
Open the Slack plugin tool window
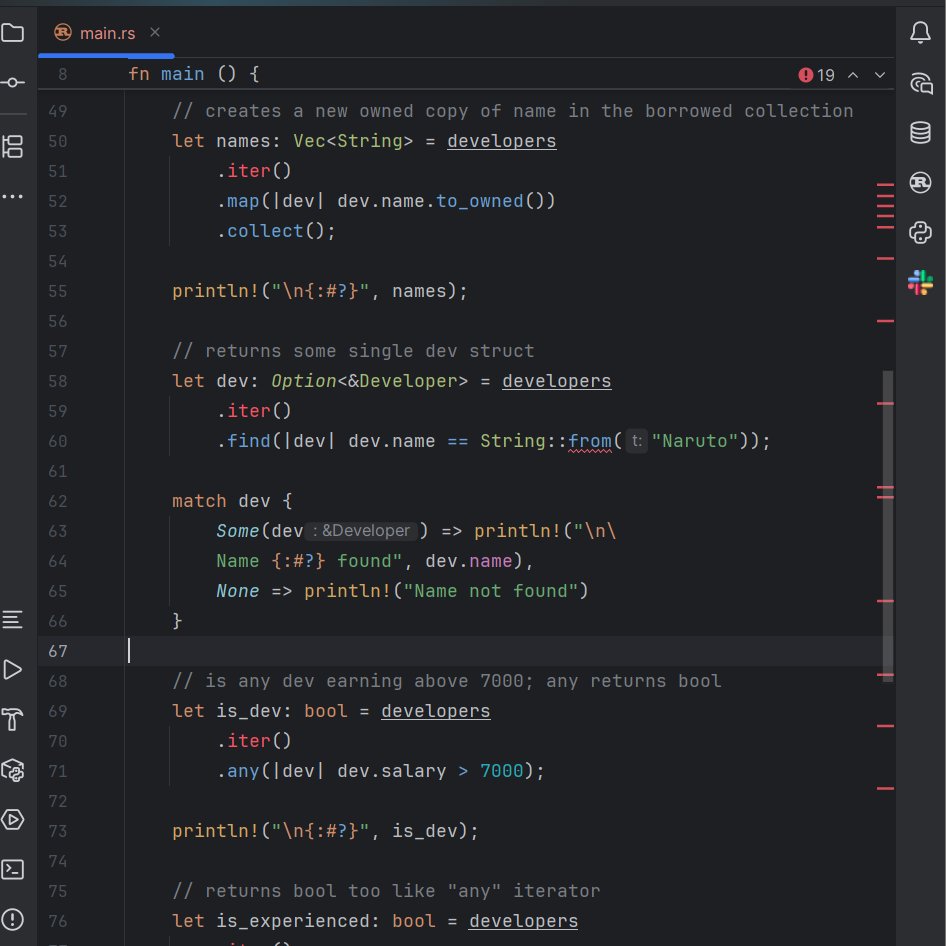click(920, 282)
